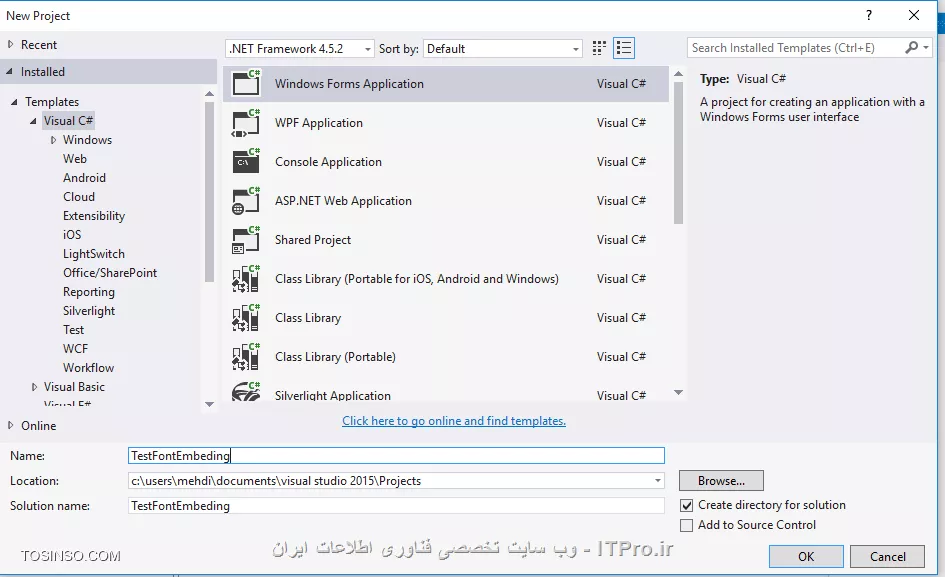945x577 pixels.
Task: Click the category tree scroll up arrow
Action: pyautogui.click(x=209, y=93)
